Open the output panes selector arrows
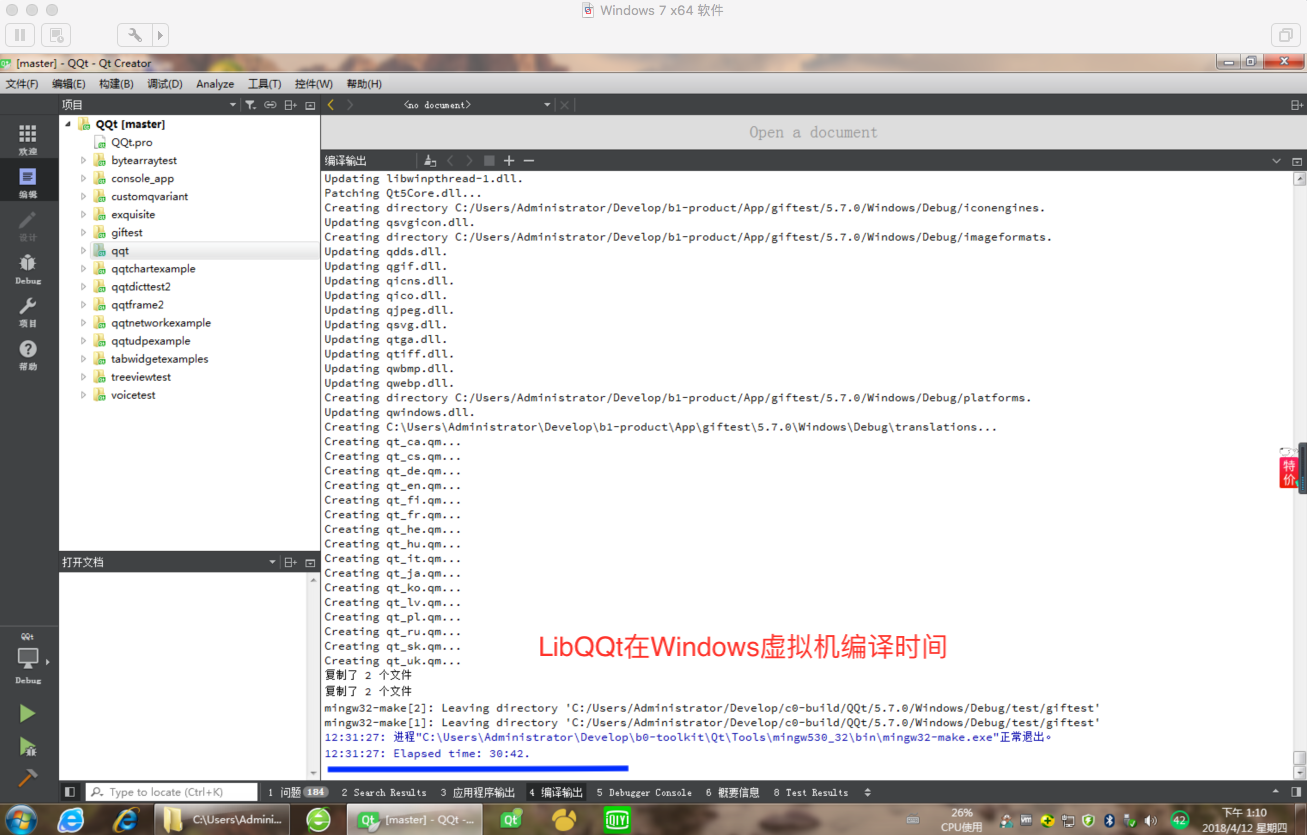The height and width of the screenshot is (835, 1307). click(x=867, y=792)
